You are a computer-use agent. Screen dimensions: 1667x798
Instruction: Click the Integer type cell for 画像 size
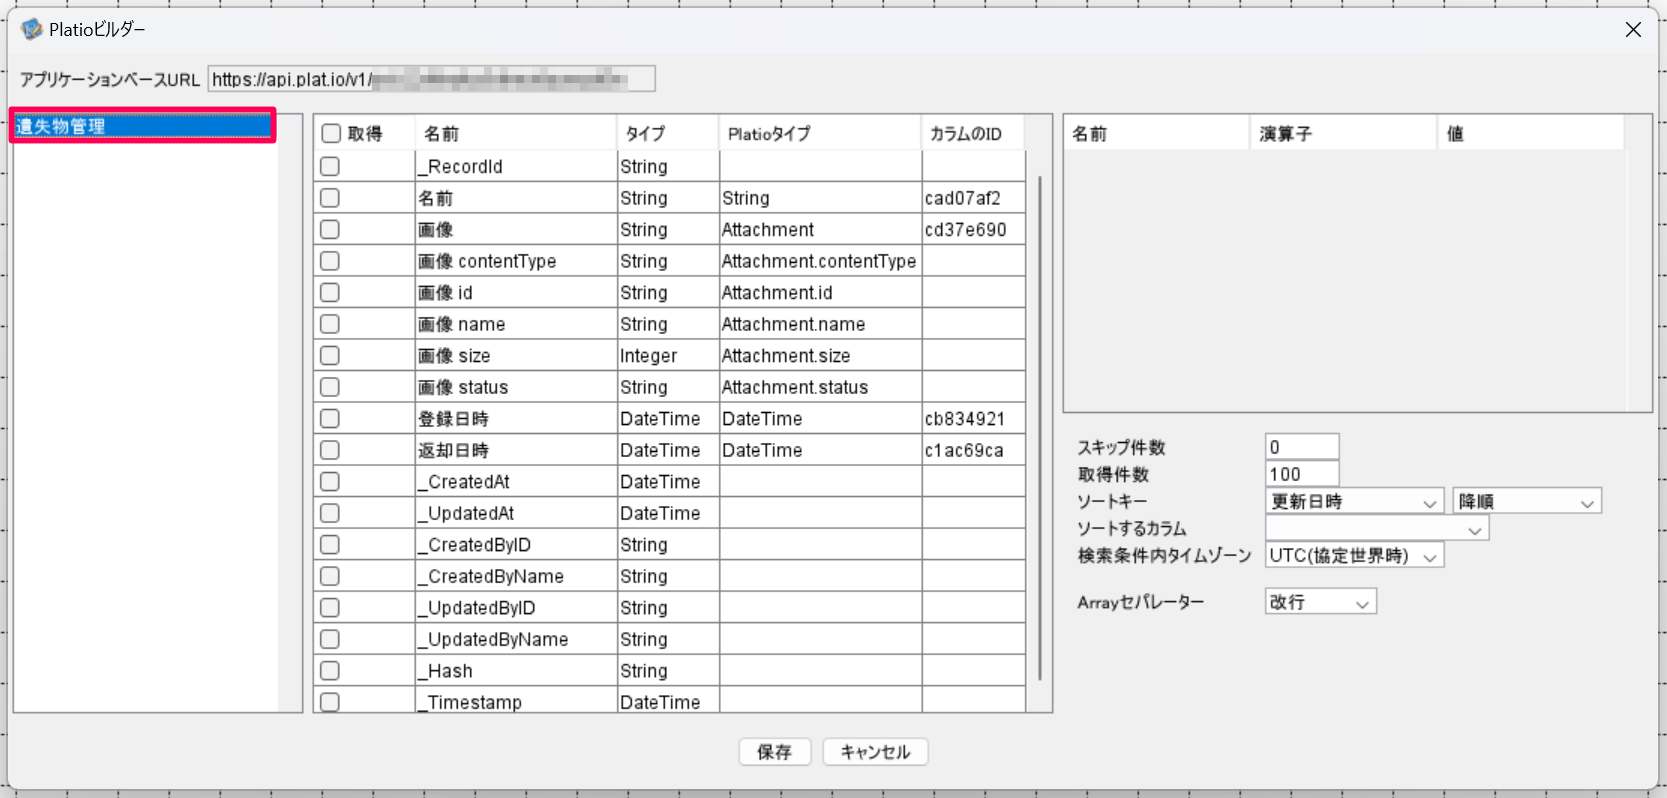(x=668, y=356)
